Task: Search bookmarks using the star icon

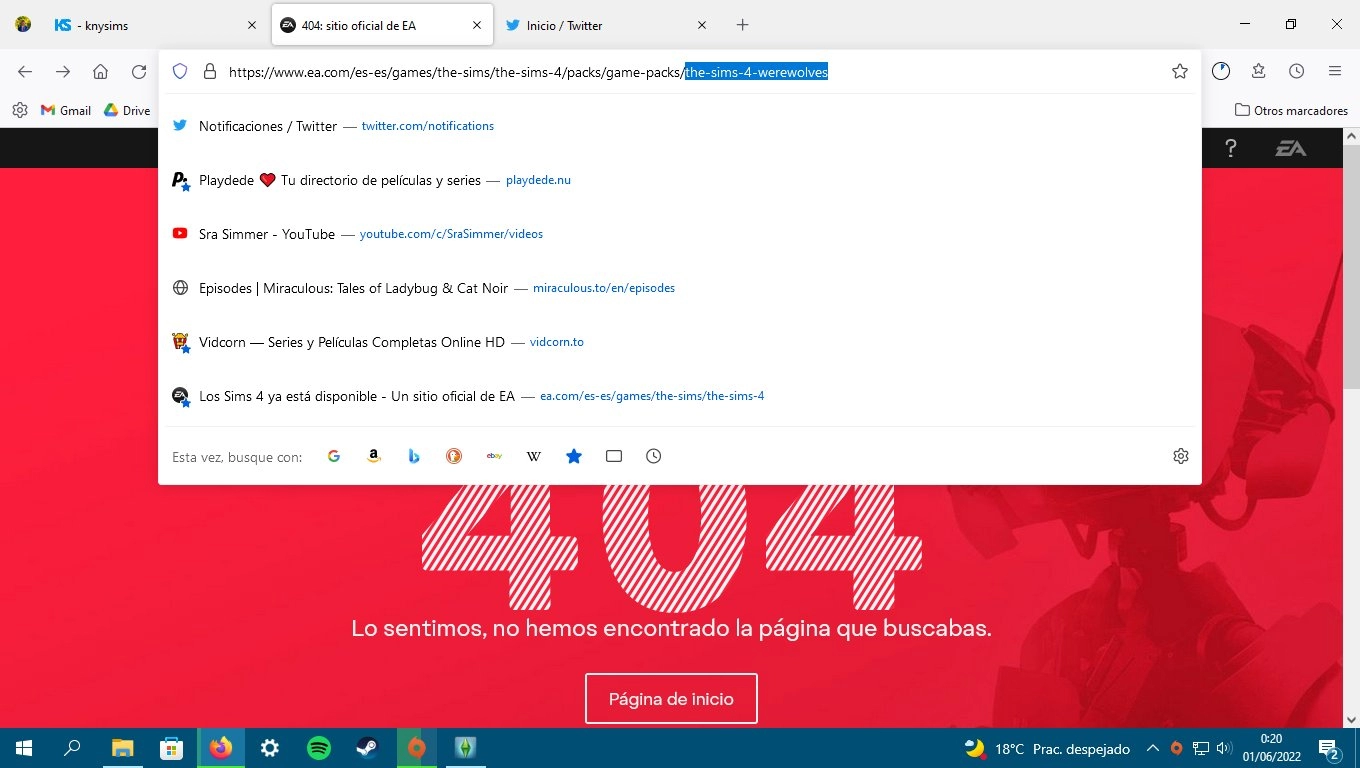Action: click(574, 456)
